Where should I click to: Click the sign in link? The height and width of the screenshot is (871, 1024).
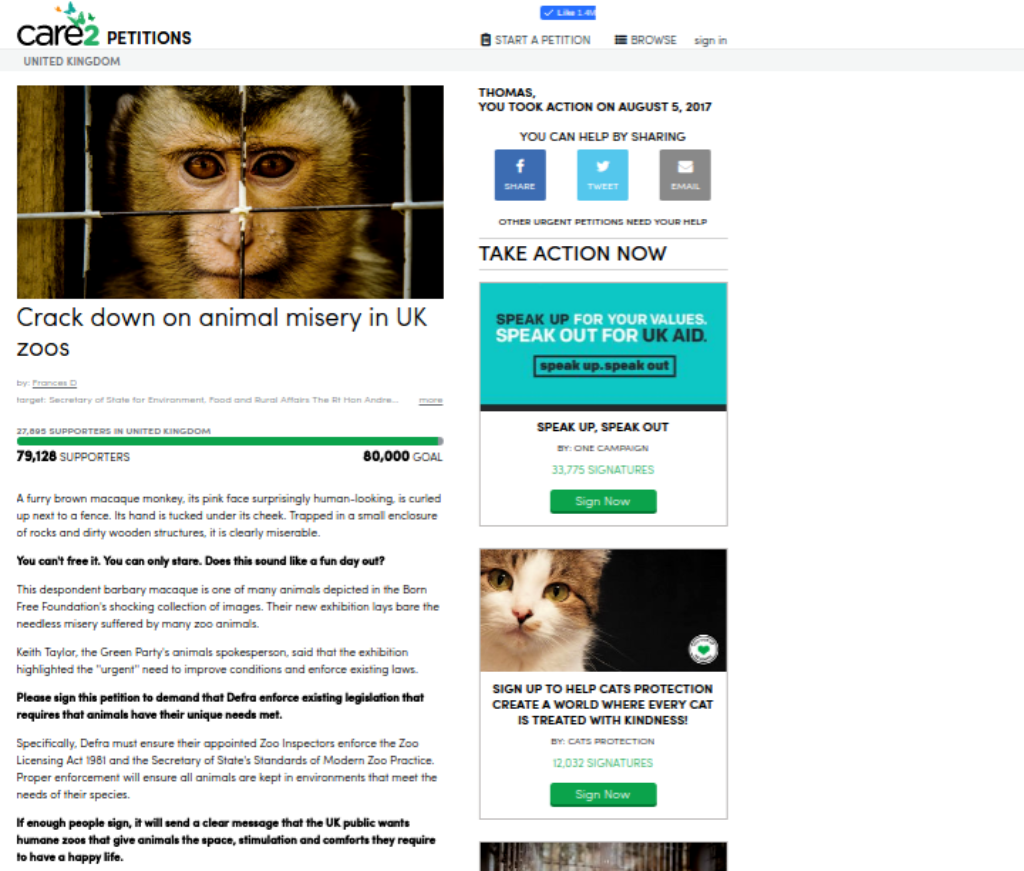tap(711, 40)
